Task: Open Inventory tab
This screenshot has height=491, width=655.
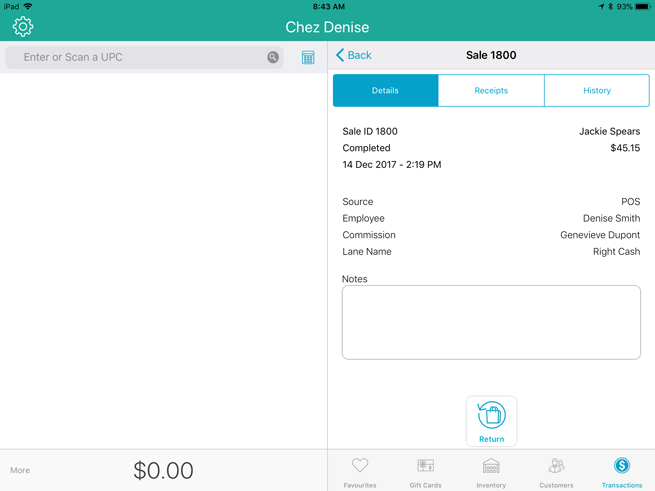Action: click(491, 472)
